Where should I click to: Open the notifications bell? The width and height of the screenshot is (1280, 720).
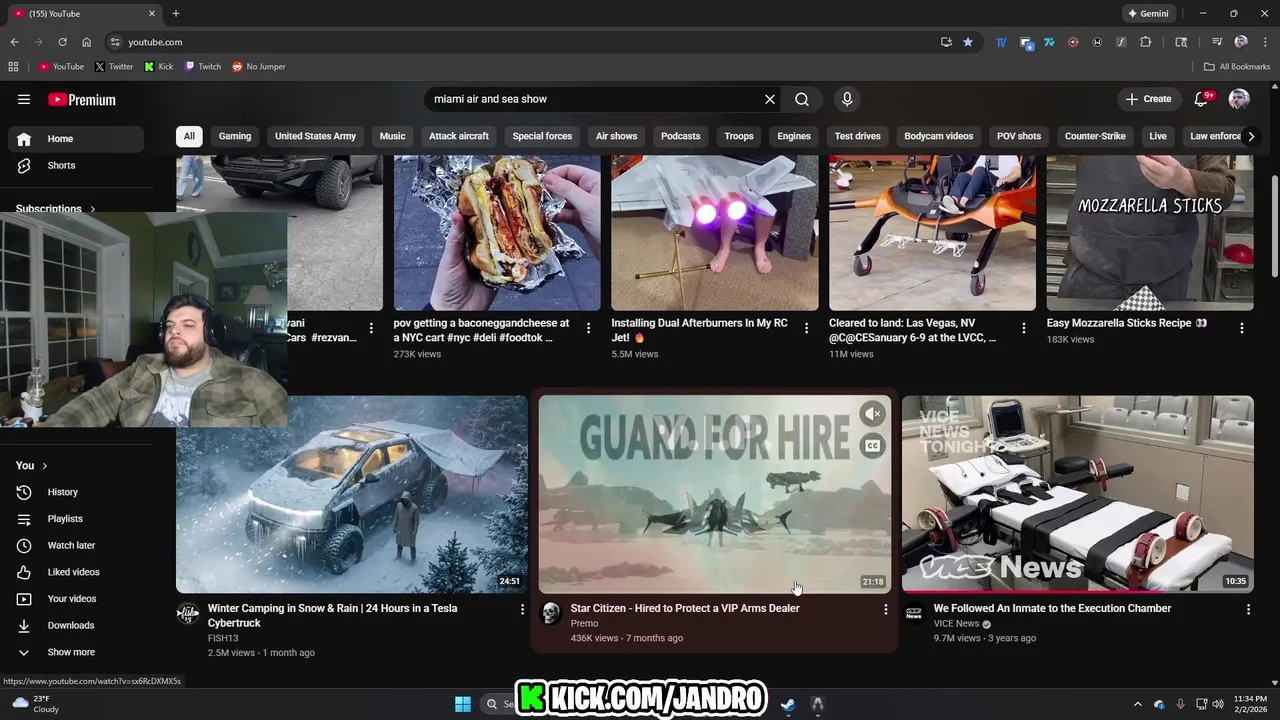pyautogui.click(x=1203, y=99)
